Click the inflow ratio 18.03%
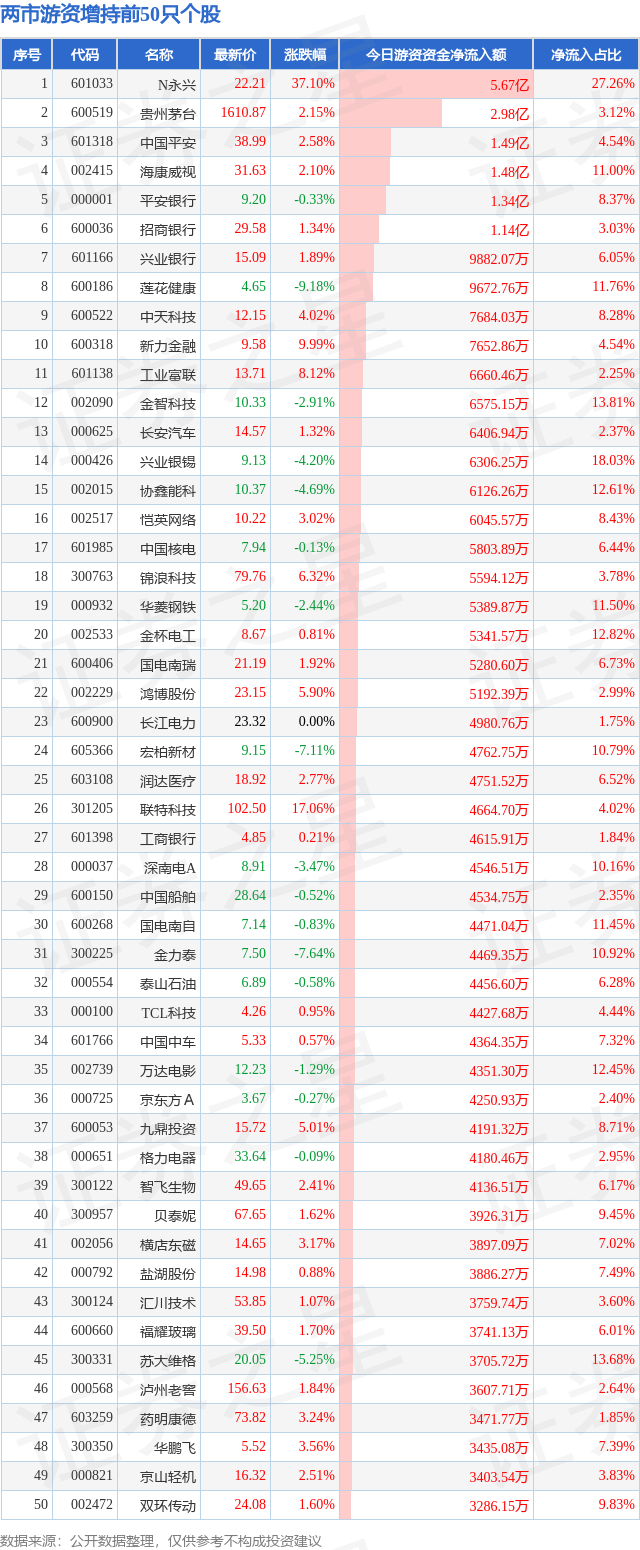The width and height of the screenshot is (640, 1550). click(614, 462)
